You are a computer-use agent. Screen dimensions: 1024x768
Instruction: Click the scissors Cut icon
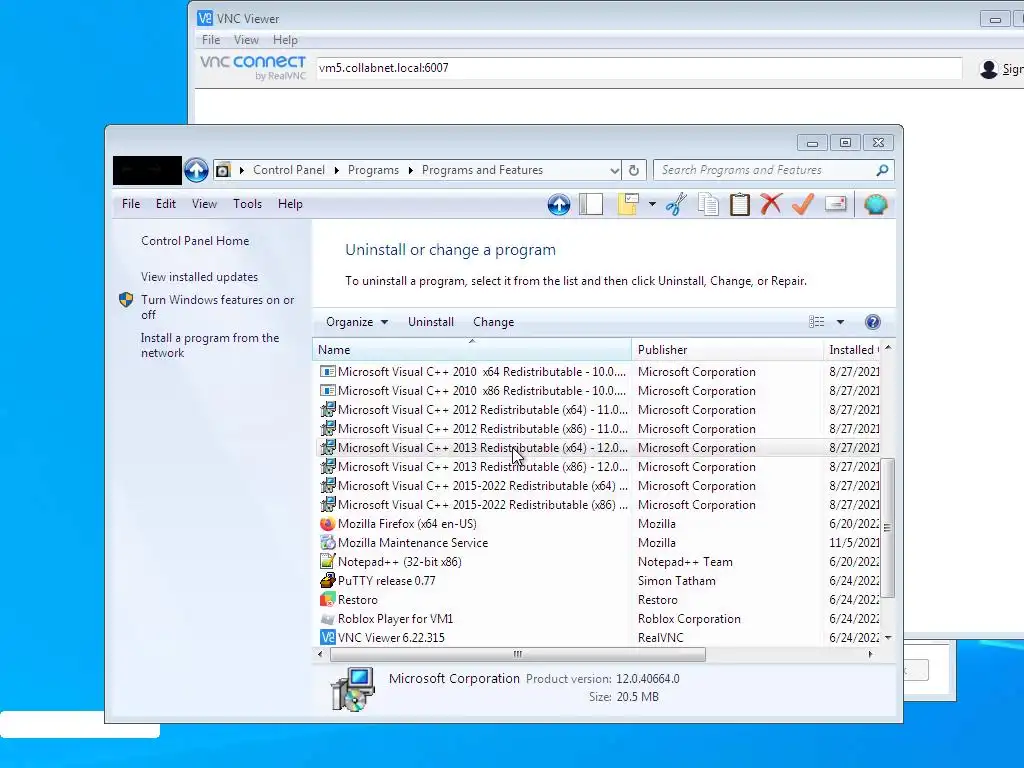[x=676, y=204]
